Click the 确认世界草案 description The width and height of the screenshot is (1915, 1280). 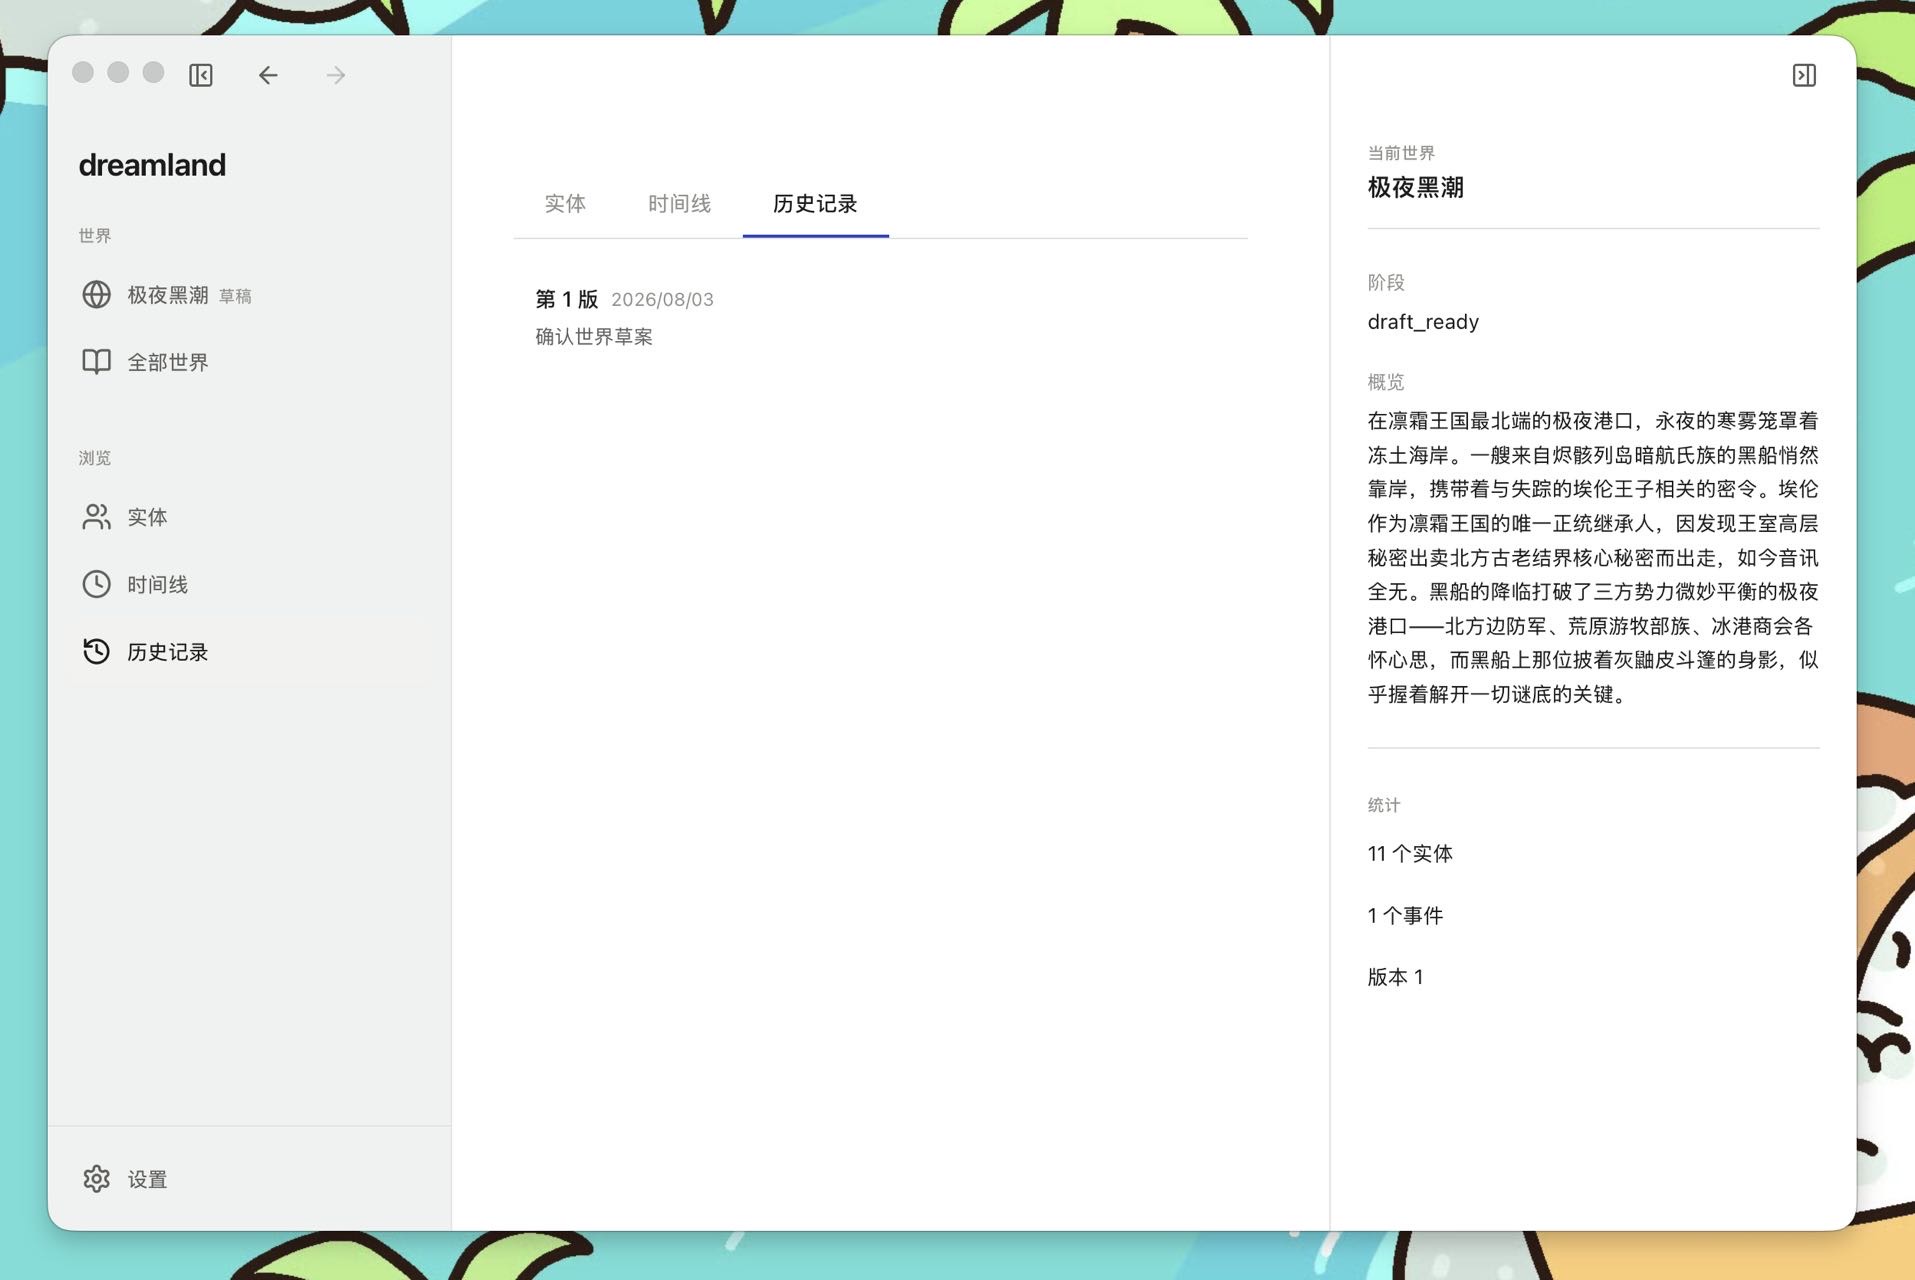coord(594,337)
